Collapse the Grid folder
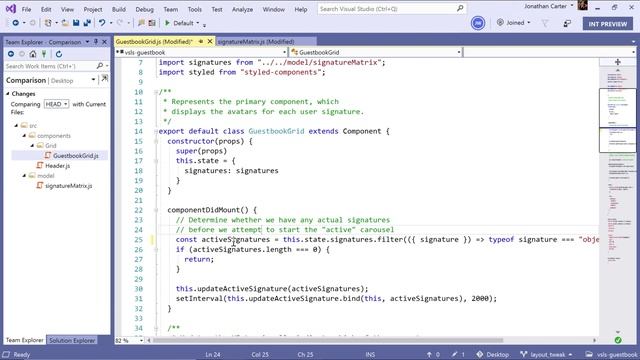The image size is (640, 360). [x=33, y=146]
